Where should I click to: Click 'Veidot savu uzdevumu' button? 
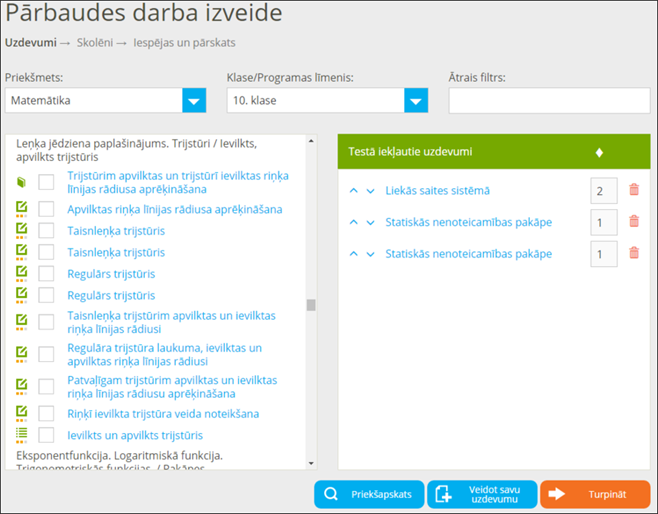[x=481, y=494]
